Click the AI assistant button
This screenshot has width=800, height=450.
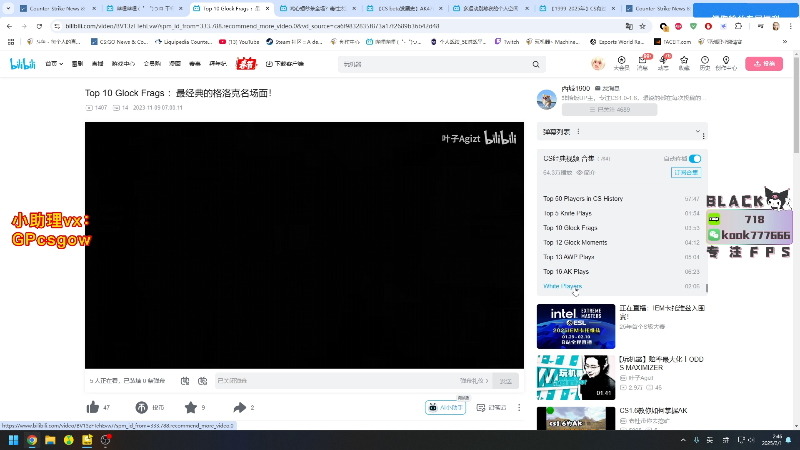click(x=445, y=408)
